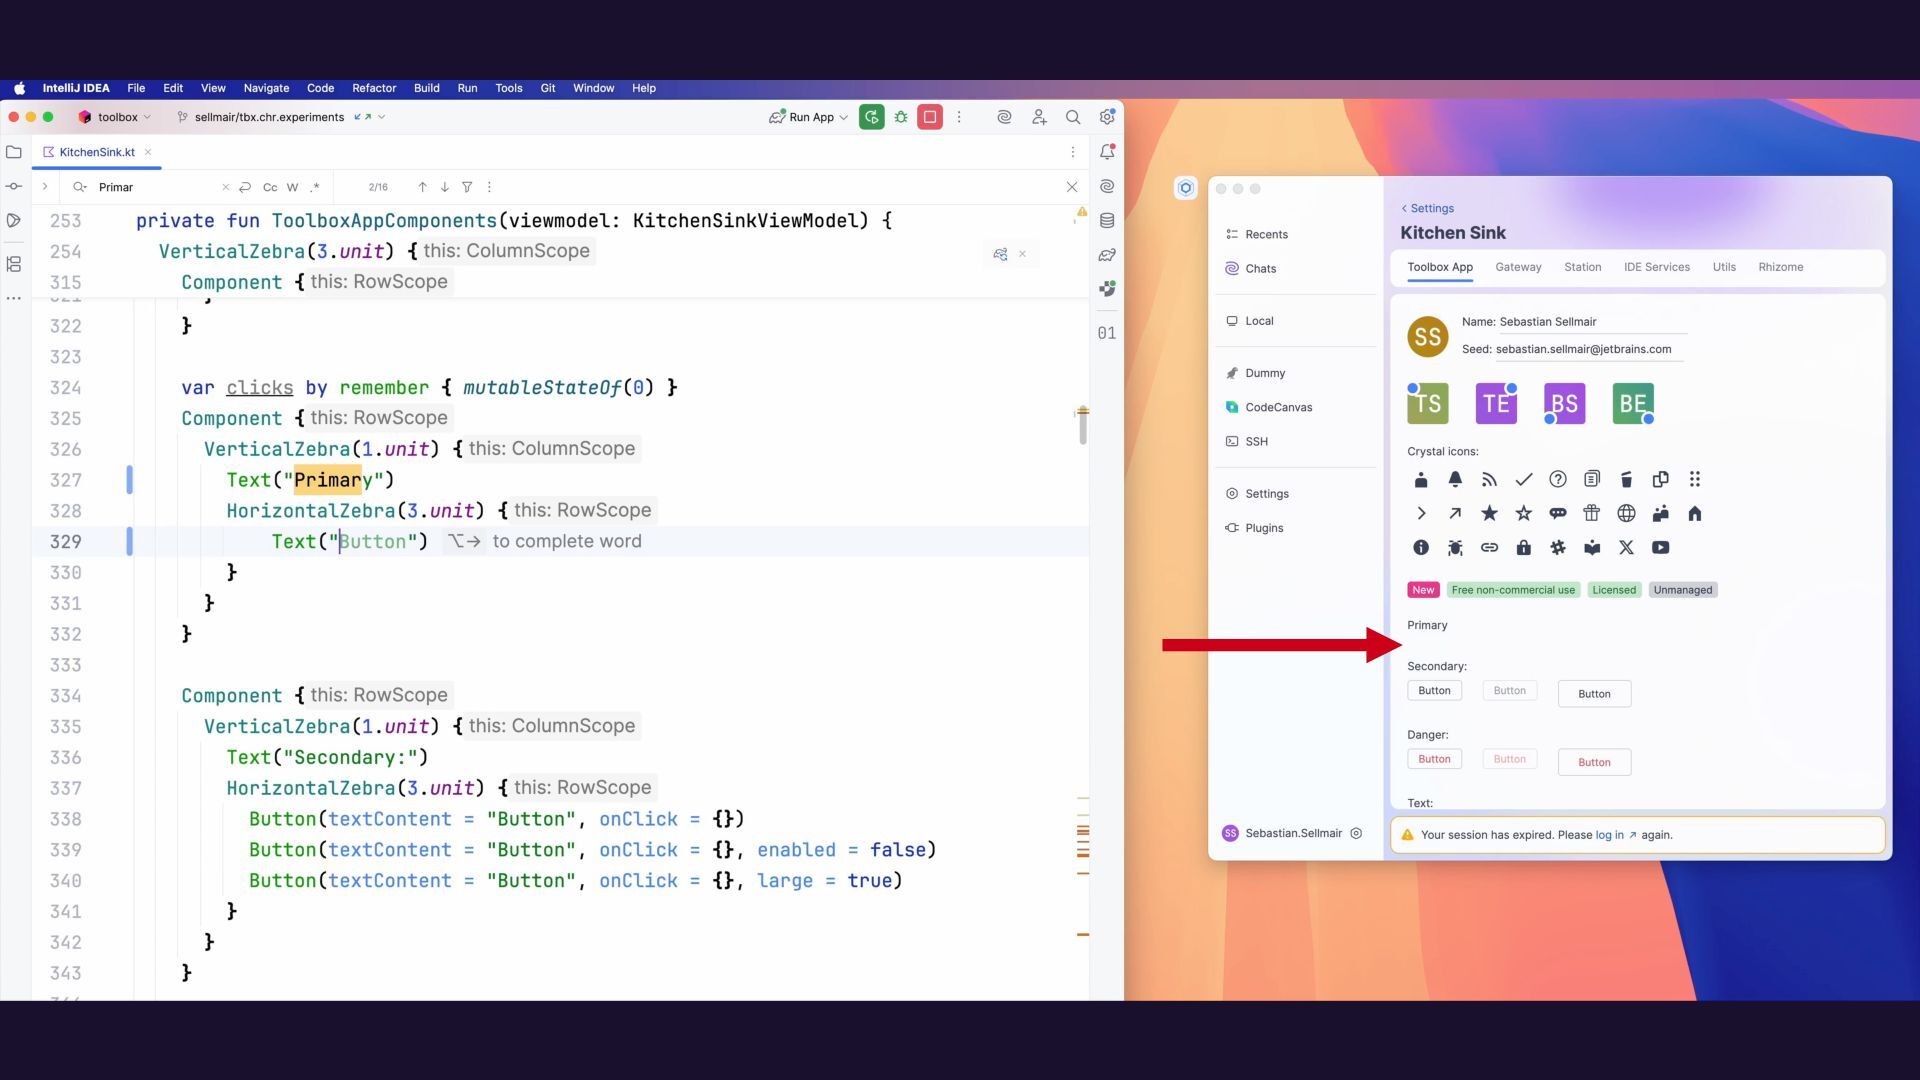Expand the toolbox project dropdown
This screenshot has width=1920, height=1080.
(116, 117)
